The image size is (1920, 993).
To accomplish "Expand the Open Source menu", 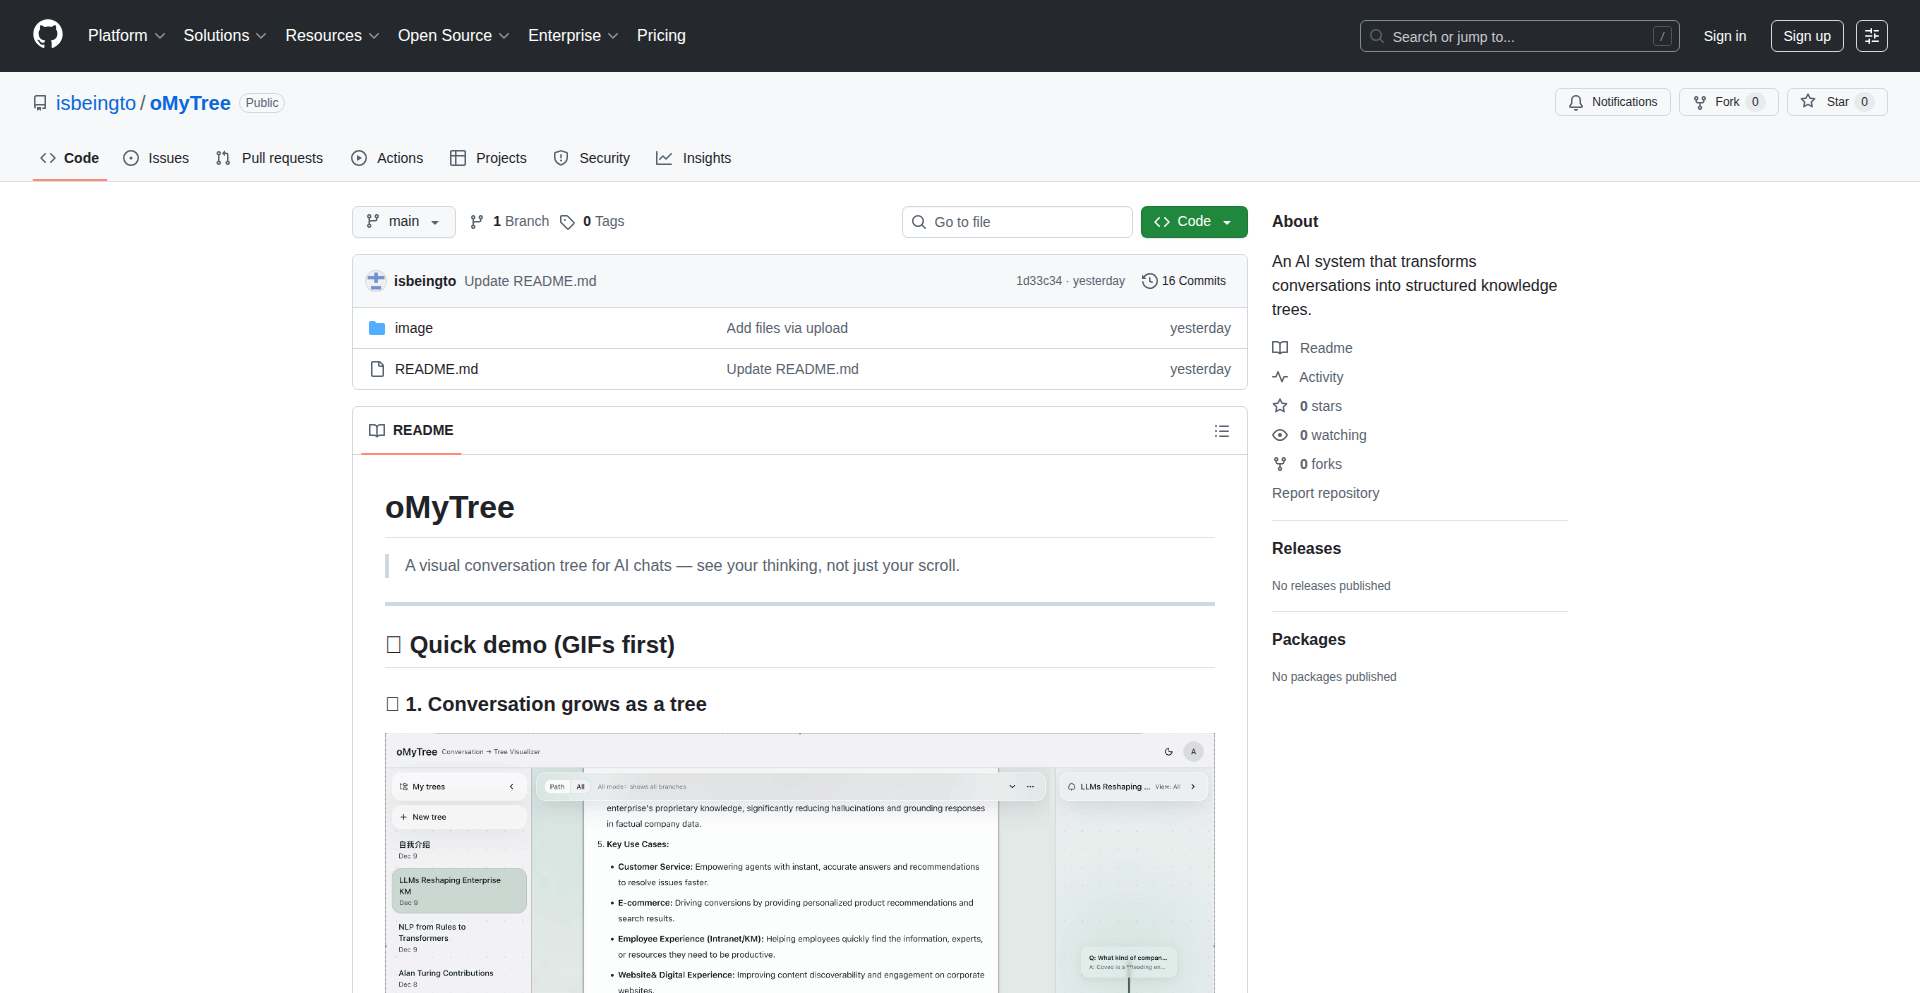I will click(454, 36).
